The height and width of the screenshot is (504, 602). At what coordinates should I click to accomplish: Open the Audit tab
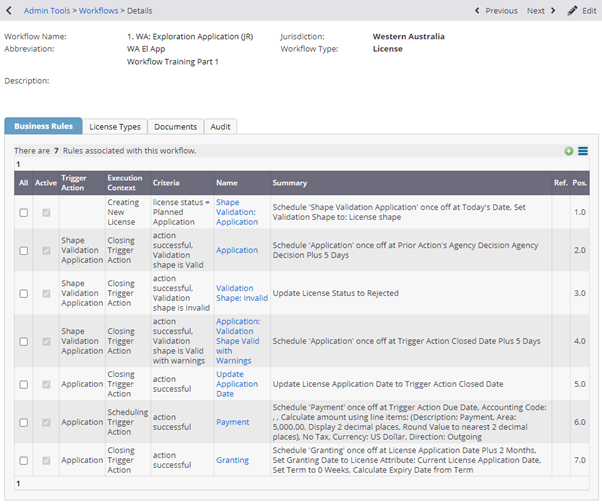[220, 127]
